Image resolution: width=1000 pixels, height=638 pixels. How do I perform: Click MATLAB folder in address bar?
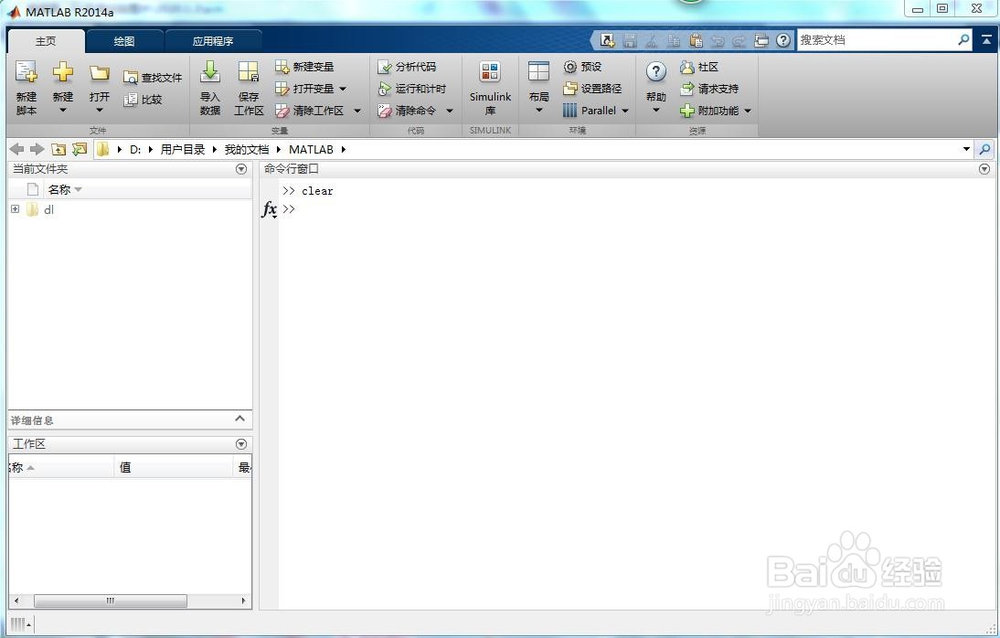(x=311, y=149)
